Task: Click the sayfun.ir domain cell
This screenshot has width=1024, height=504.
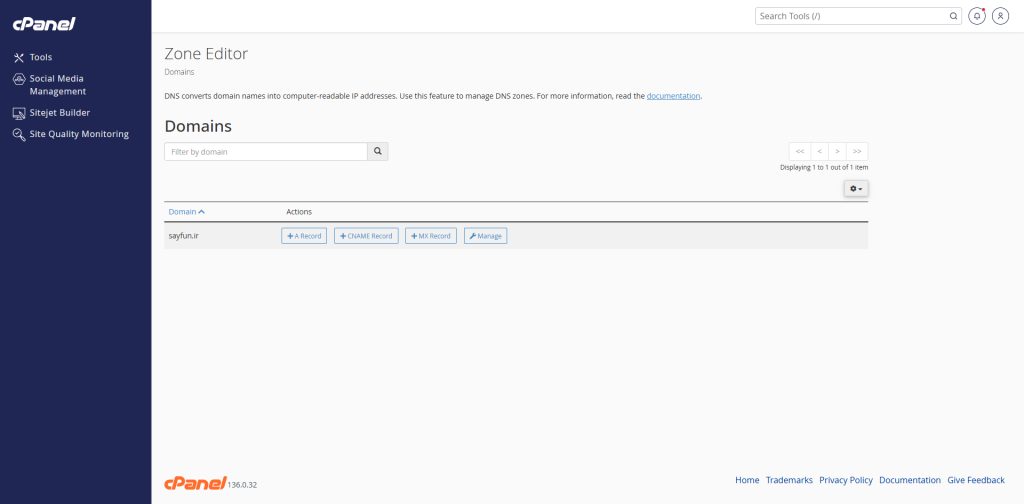Action: click(184, 236)
